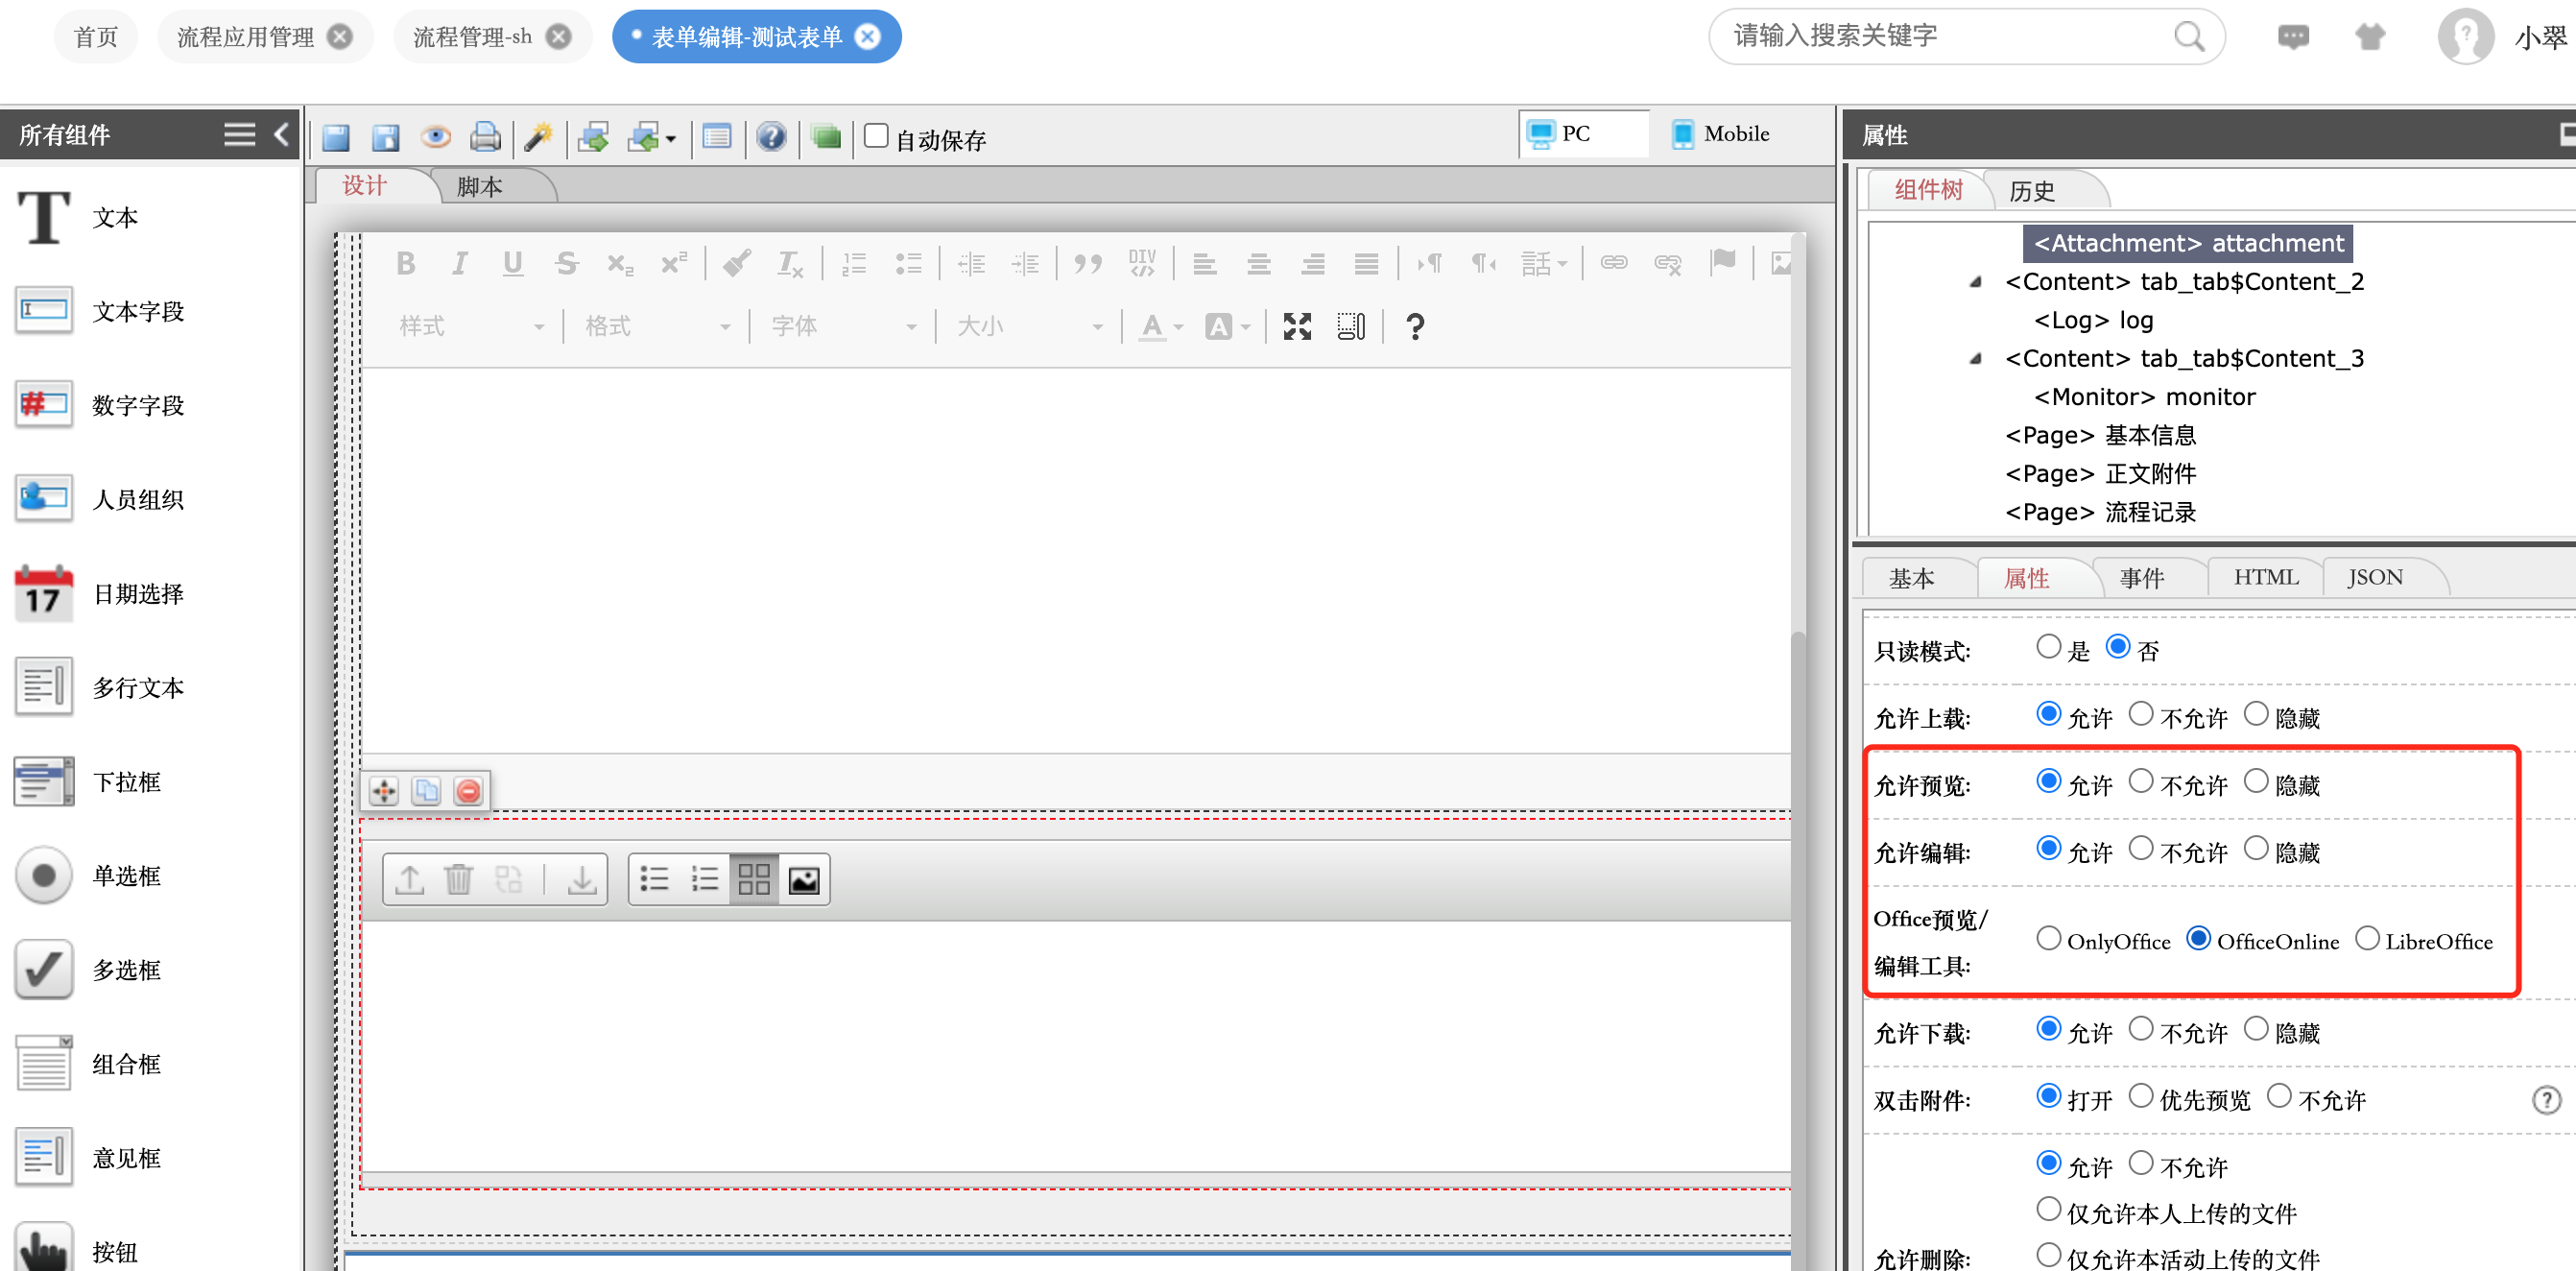Switch attachment list to image view icon
The width and height of the screenshot is (2576, 1271).
(804, 880)
